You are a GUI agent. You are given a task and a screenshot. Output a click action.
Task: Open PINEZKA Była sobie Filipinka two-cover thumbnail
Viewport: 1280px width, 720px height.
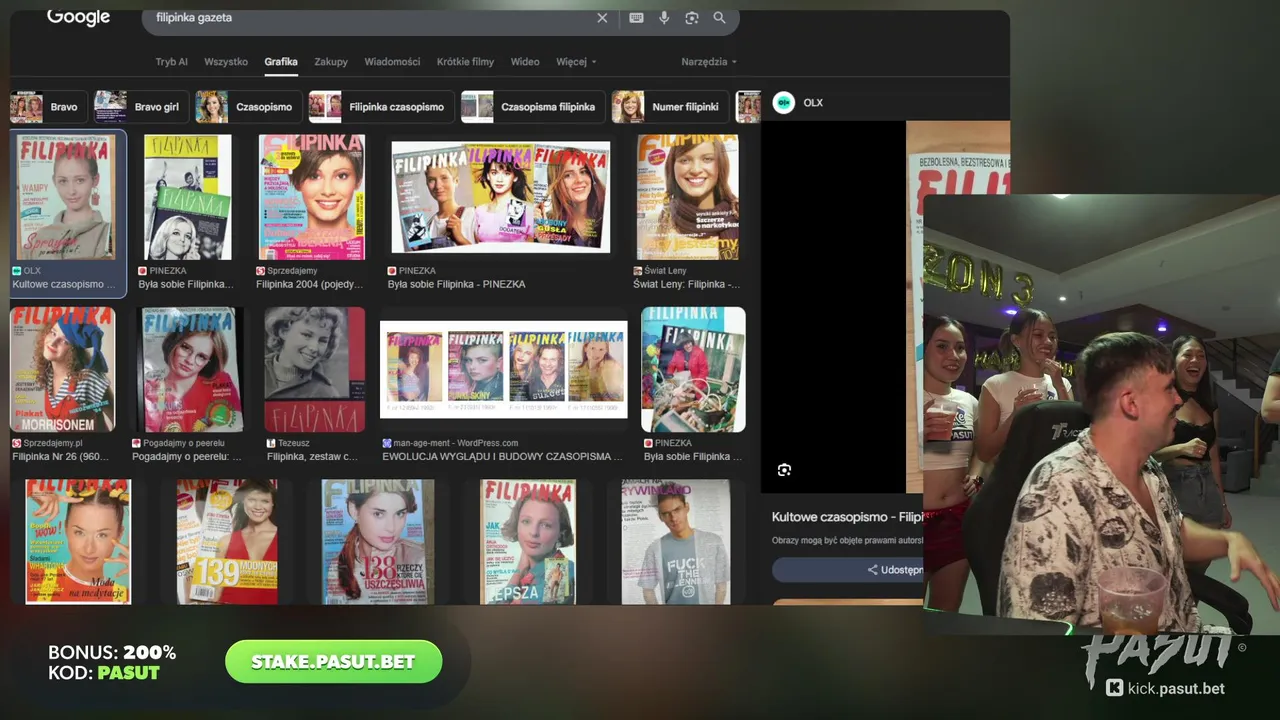[188, 197]
